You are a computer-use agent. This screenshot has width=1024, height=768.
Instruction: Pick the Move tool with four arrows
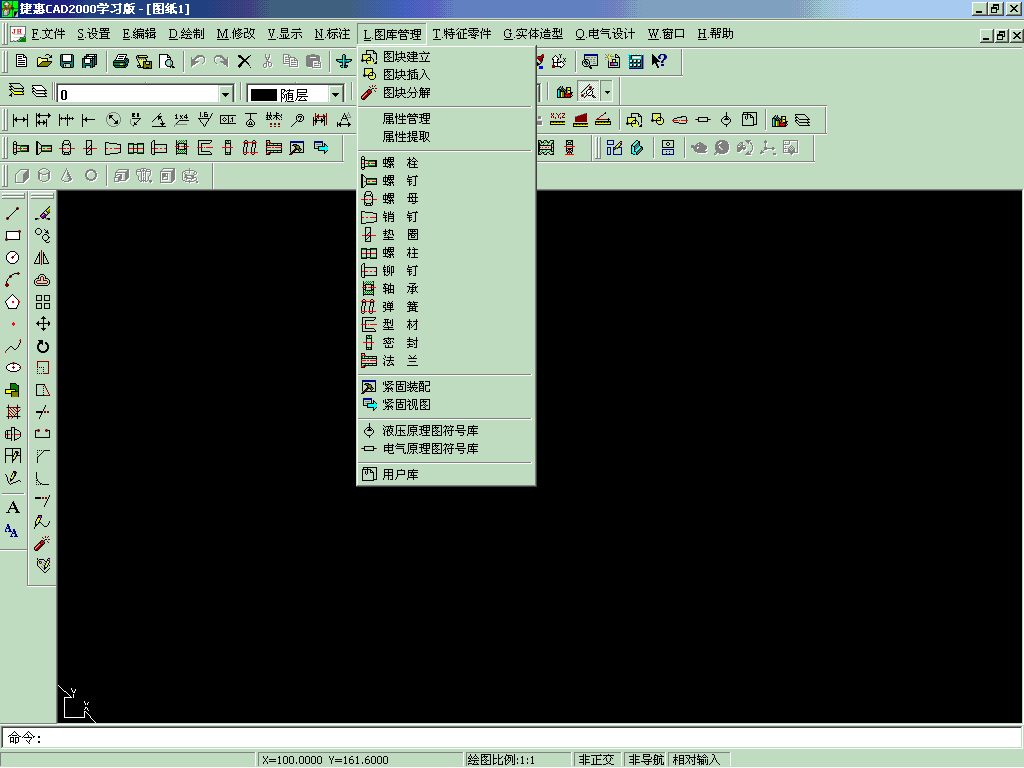[43, 324]
